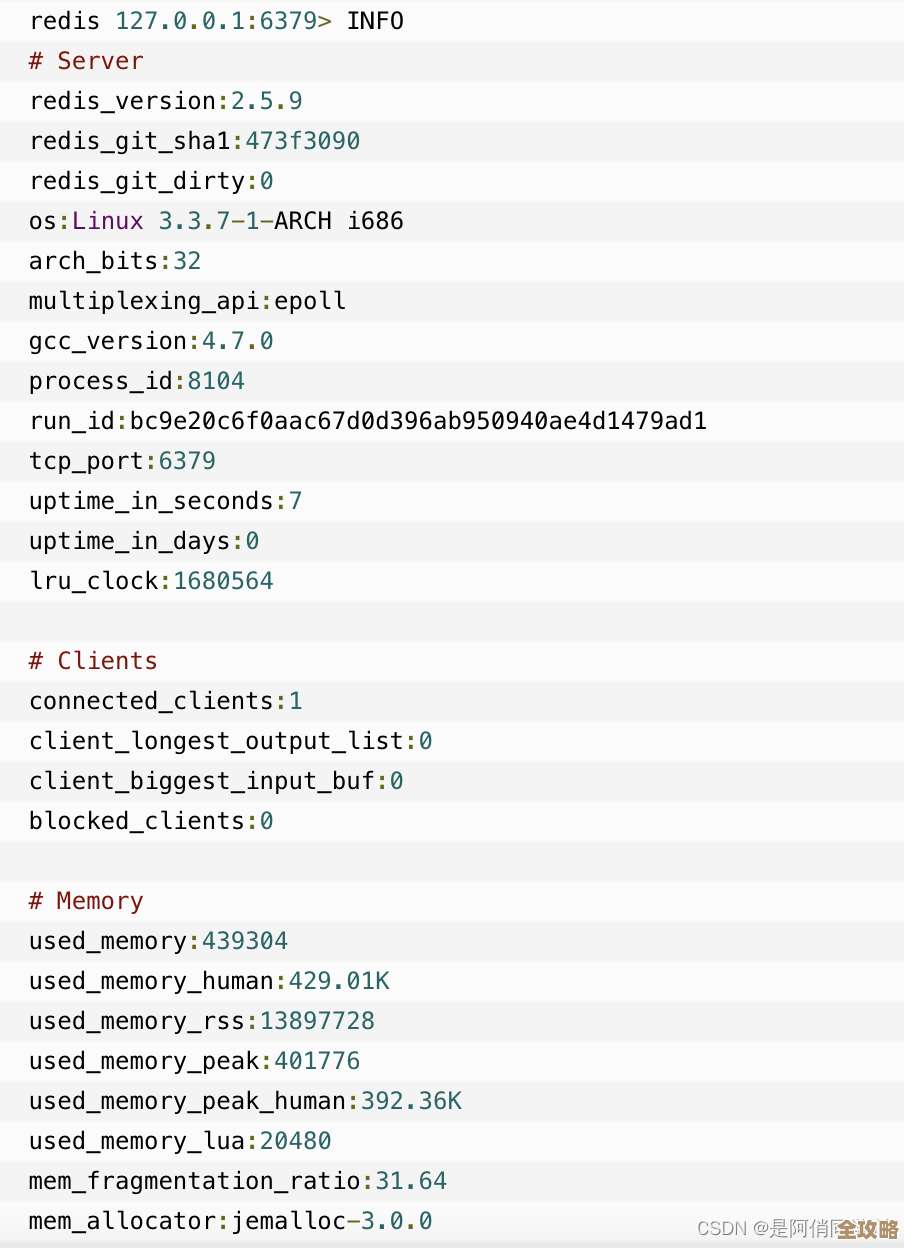Viewport: 904px width, 1248px height.
Task: Click the '# Clients' section heading
Action: click(93, 661)
